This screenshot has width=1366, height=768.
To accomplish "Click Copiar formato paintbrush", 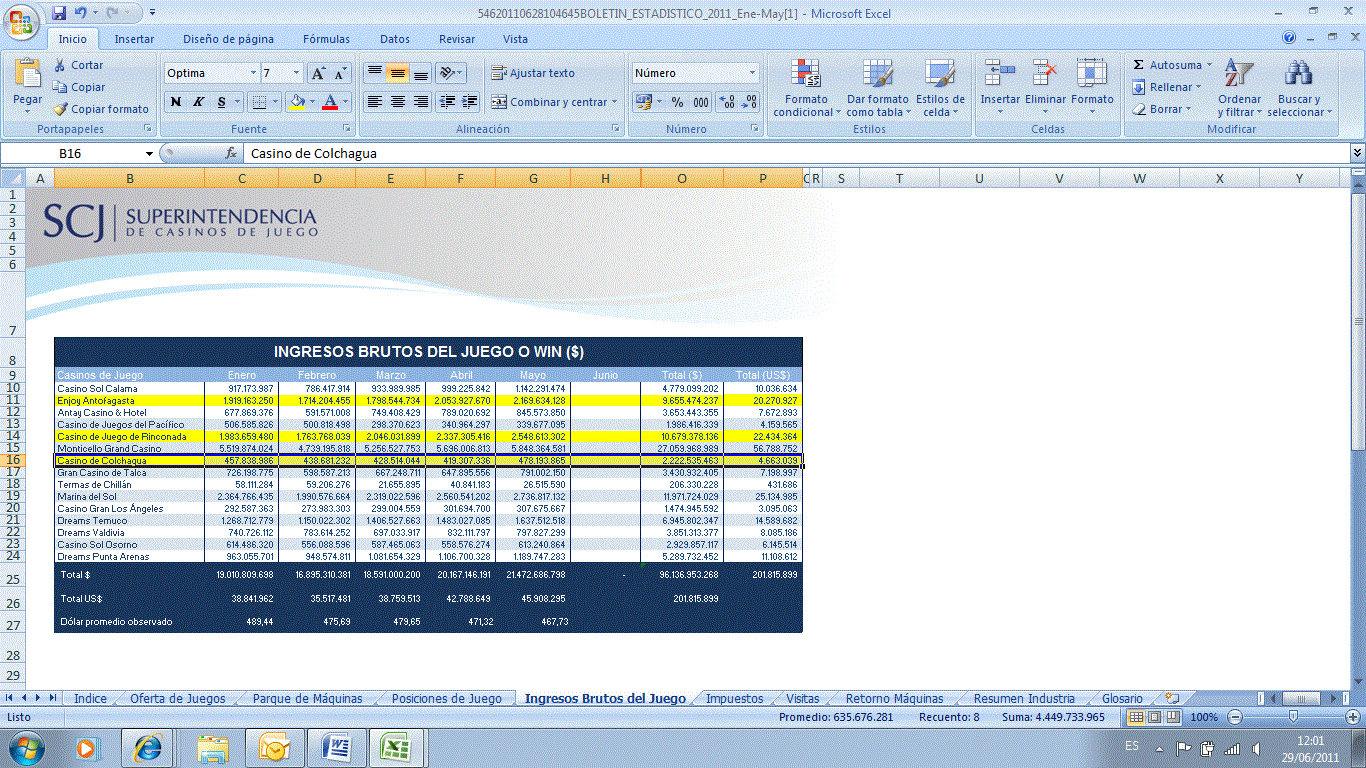I will click(x=101, y=109).
